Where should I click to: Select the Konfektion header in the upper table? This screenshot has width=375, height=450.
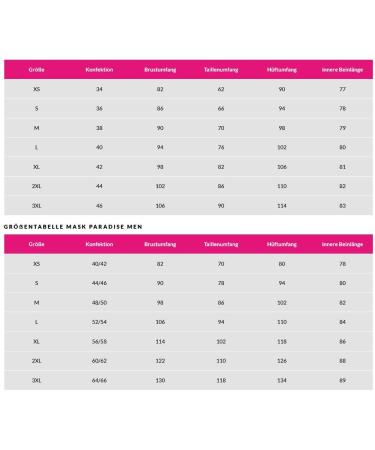99,70
